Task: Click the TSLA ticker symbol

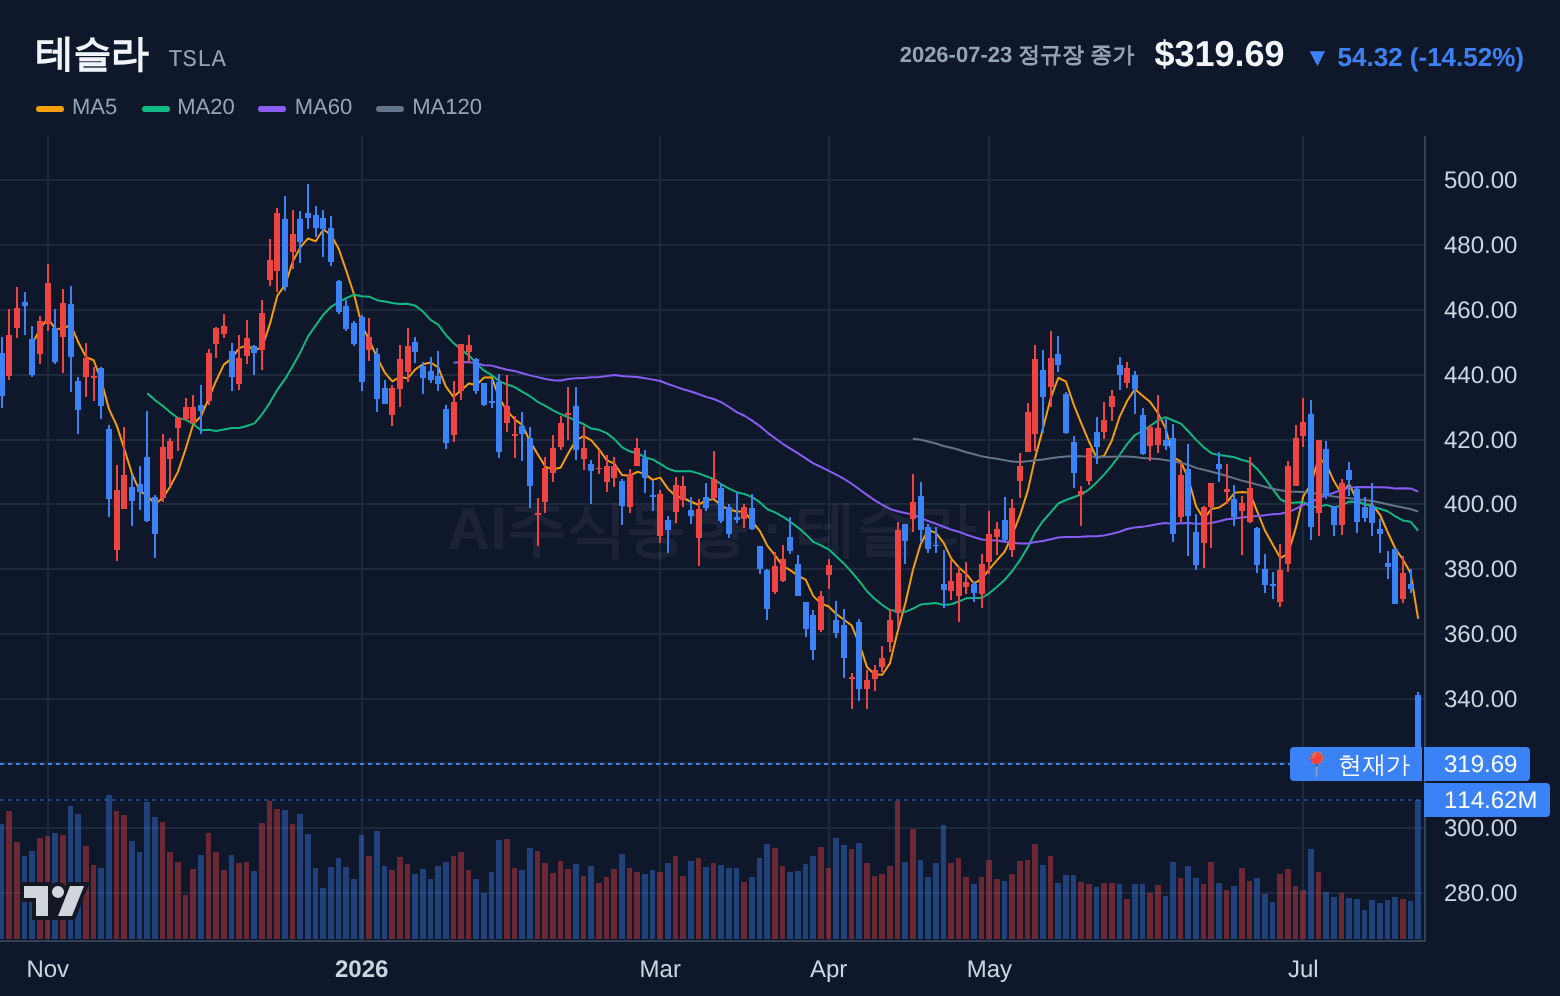Action: [197, 59]
